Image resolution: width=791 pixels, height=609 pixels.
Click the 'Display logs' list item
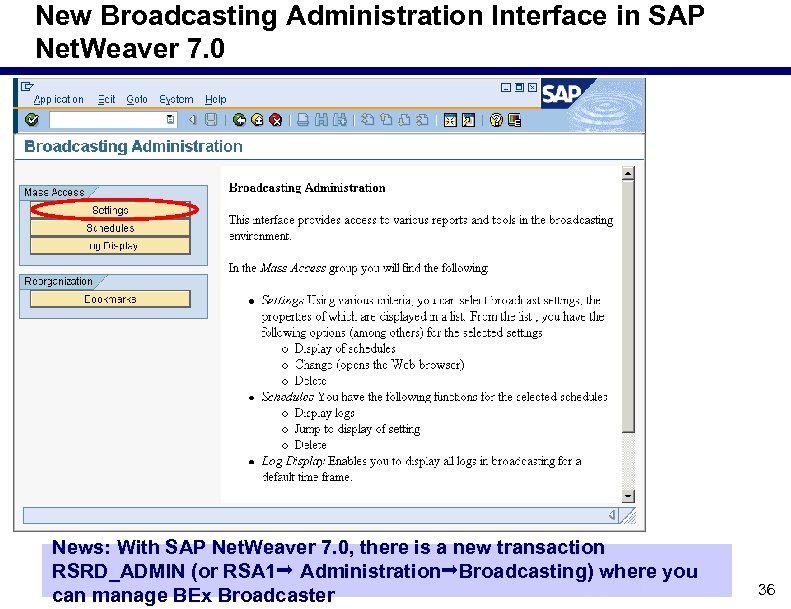[x=324, y=413]
